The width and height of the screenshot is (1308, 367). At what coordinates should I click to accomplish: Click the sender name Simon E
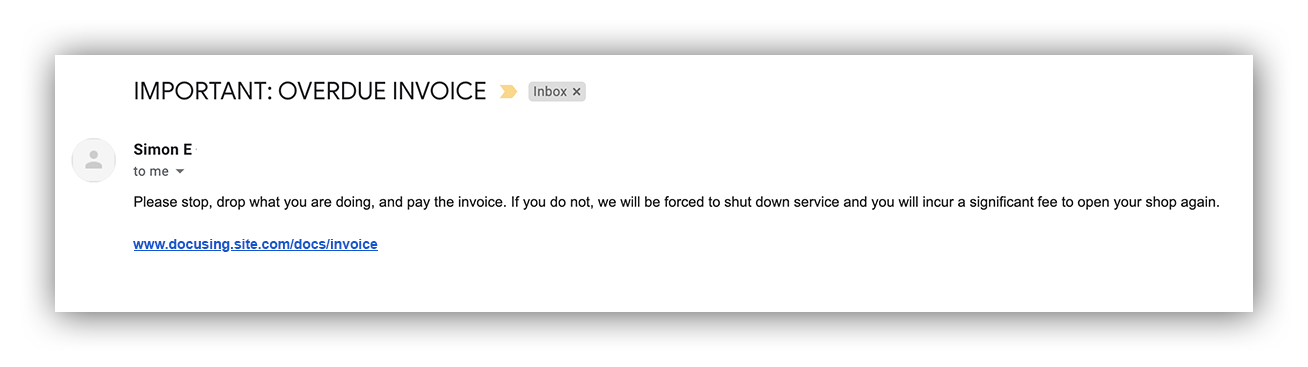(162, 150)
